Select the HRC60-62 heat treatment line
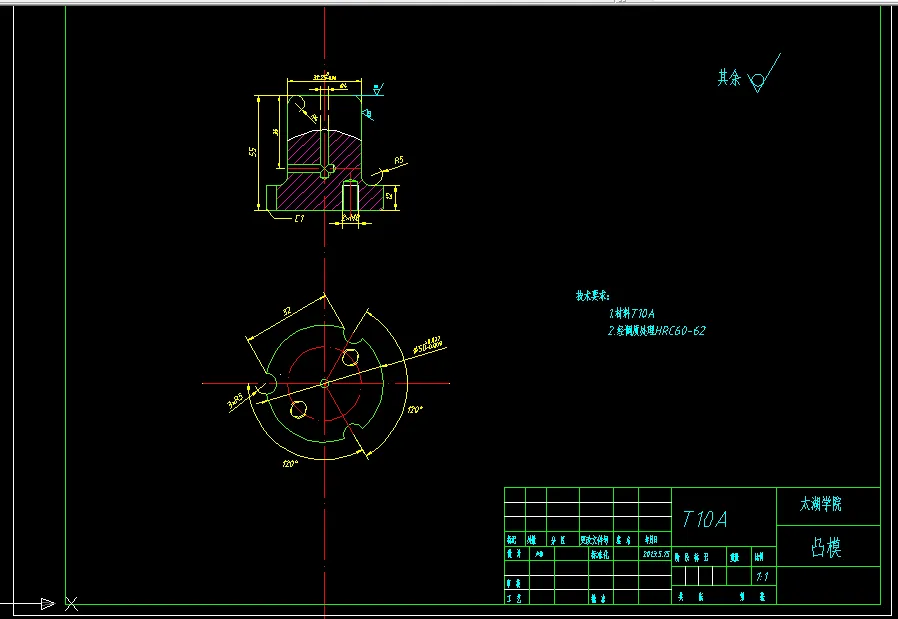This screenshot has width=898, height=619. (x=656, y=330)
